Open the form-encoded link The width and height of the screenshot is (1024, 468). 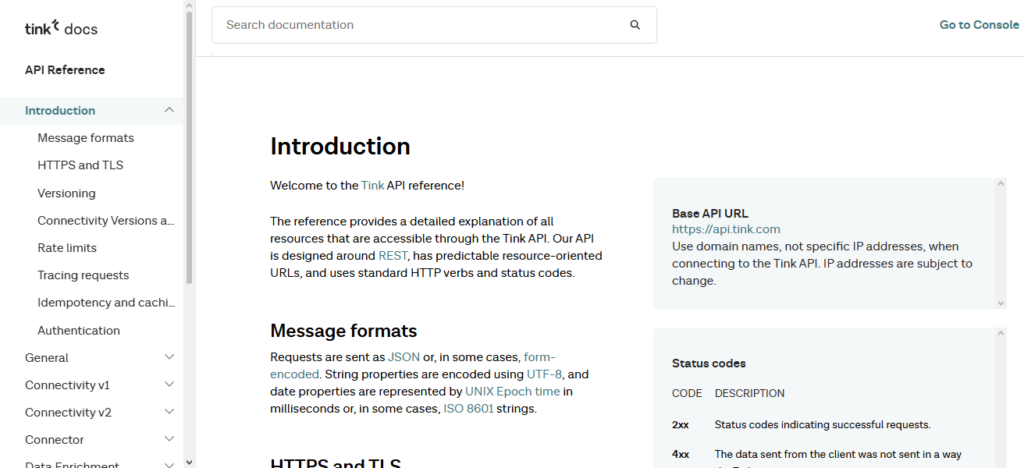(539, 357)
